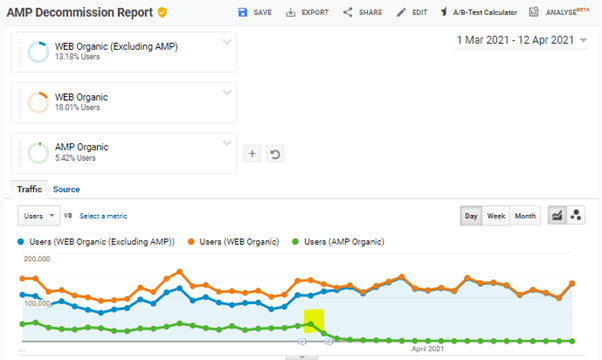Image resolution: width=602 pixels, height=360 pixels.
Task: Click the reset segments undo icon
Action: [x=275, y=154]
